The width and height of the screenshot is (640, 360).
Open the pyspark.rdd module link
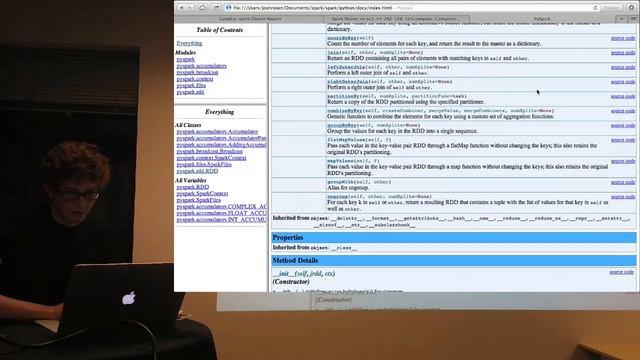[x=190, y=92]
